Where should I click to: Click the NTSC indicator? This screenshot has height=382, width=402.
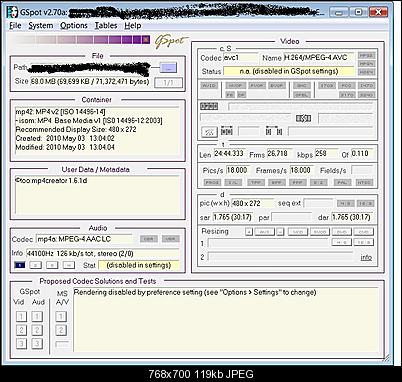[364, 183]
